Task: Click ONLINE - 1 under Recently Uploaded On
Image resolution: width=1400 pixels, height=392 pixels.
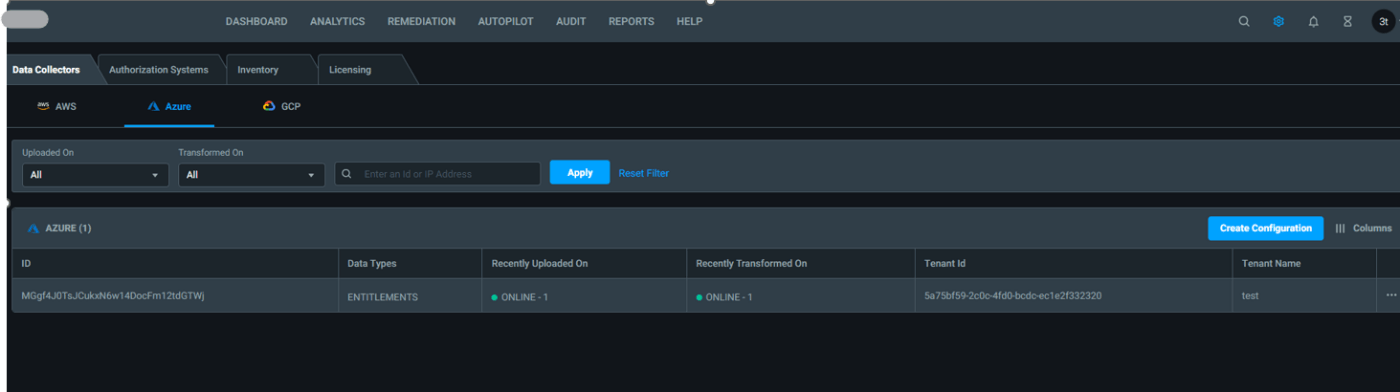Action: pyautogui.click(x=520, y=297)
